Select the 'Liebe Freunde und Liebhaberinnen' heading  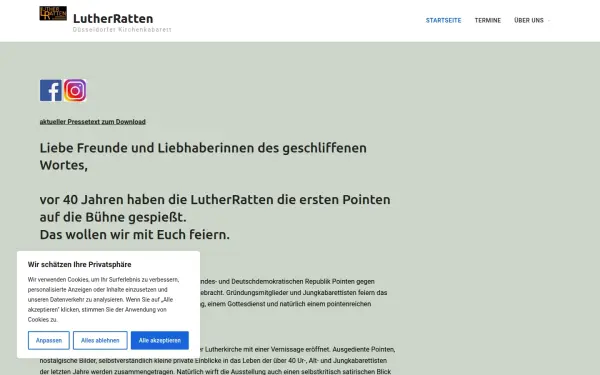click(x=203, y=157)
